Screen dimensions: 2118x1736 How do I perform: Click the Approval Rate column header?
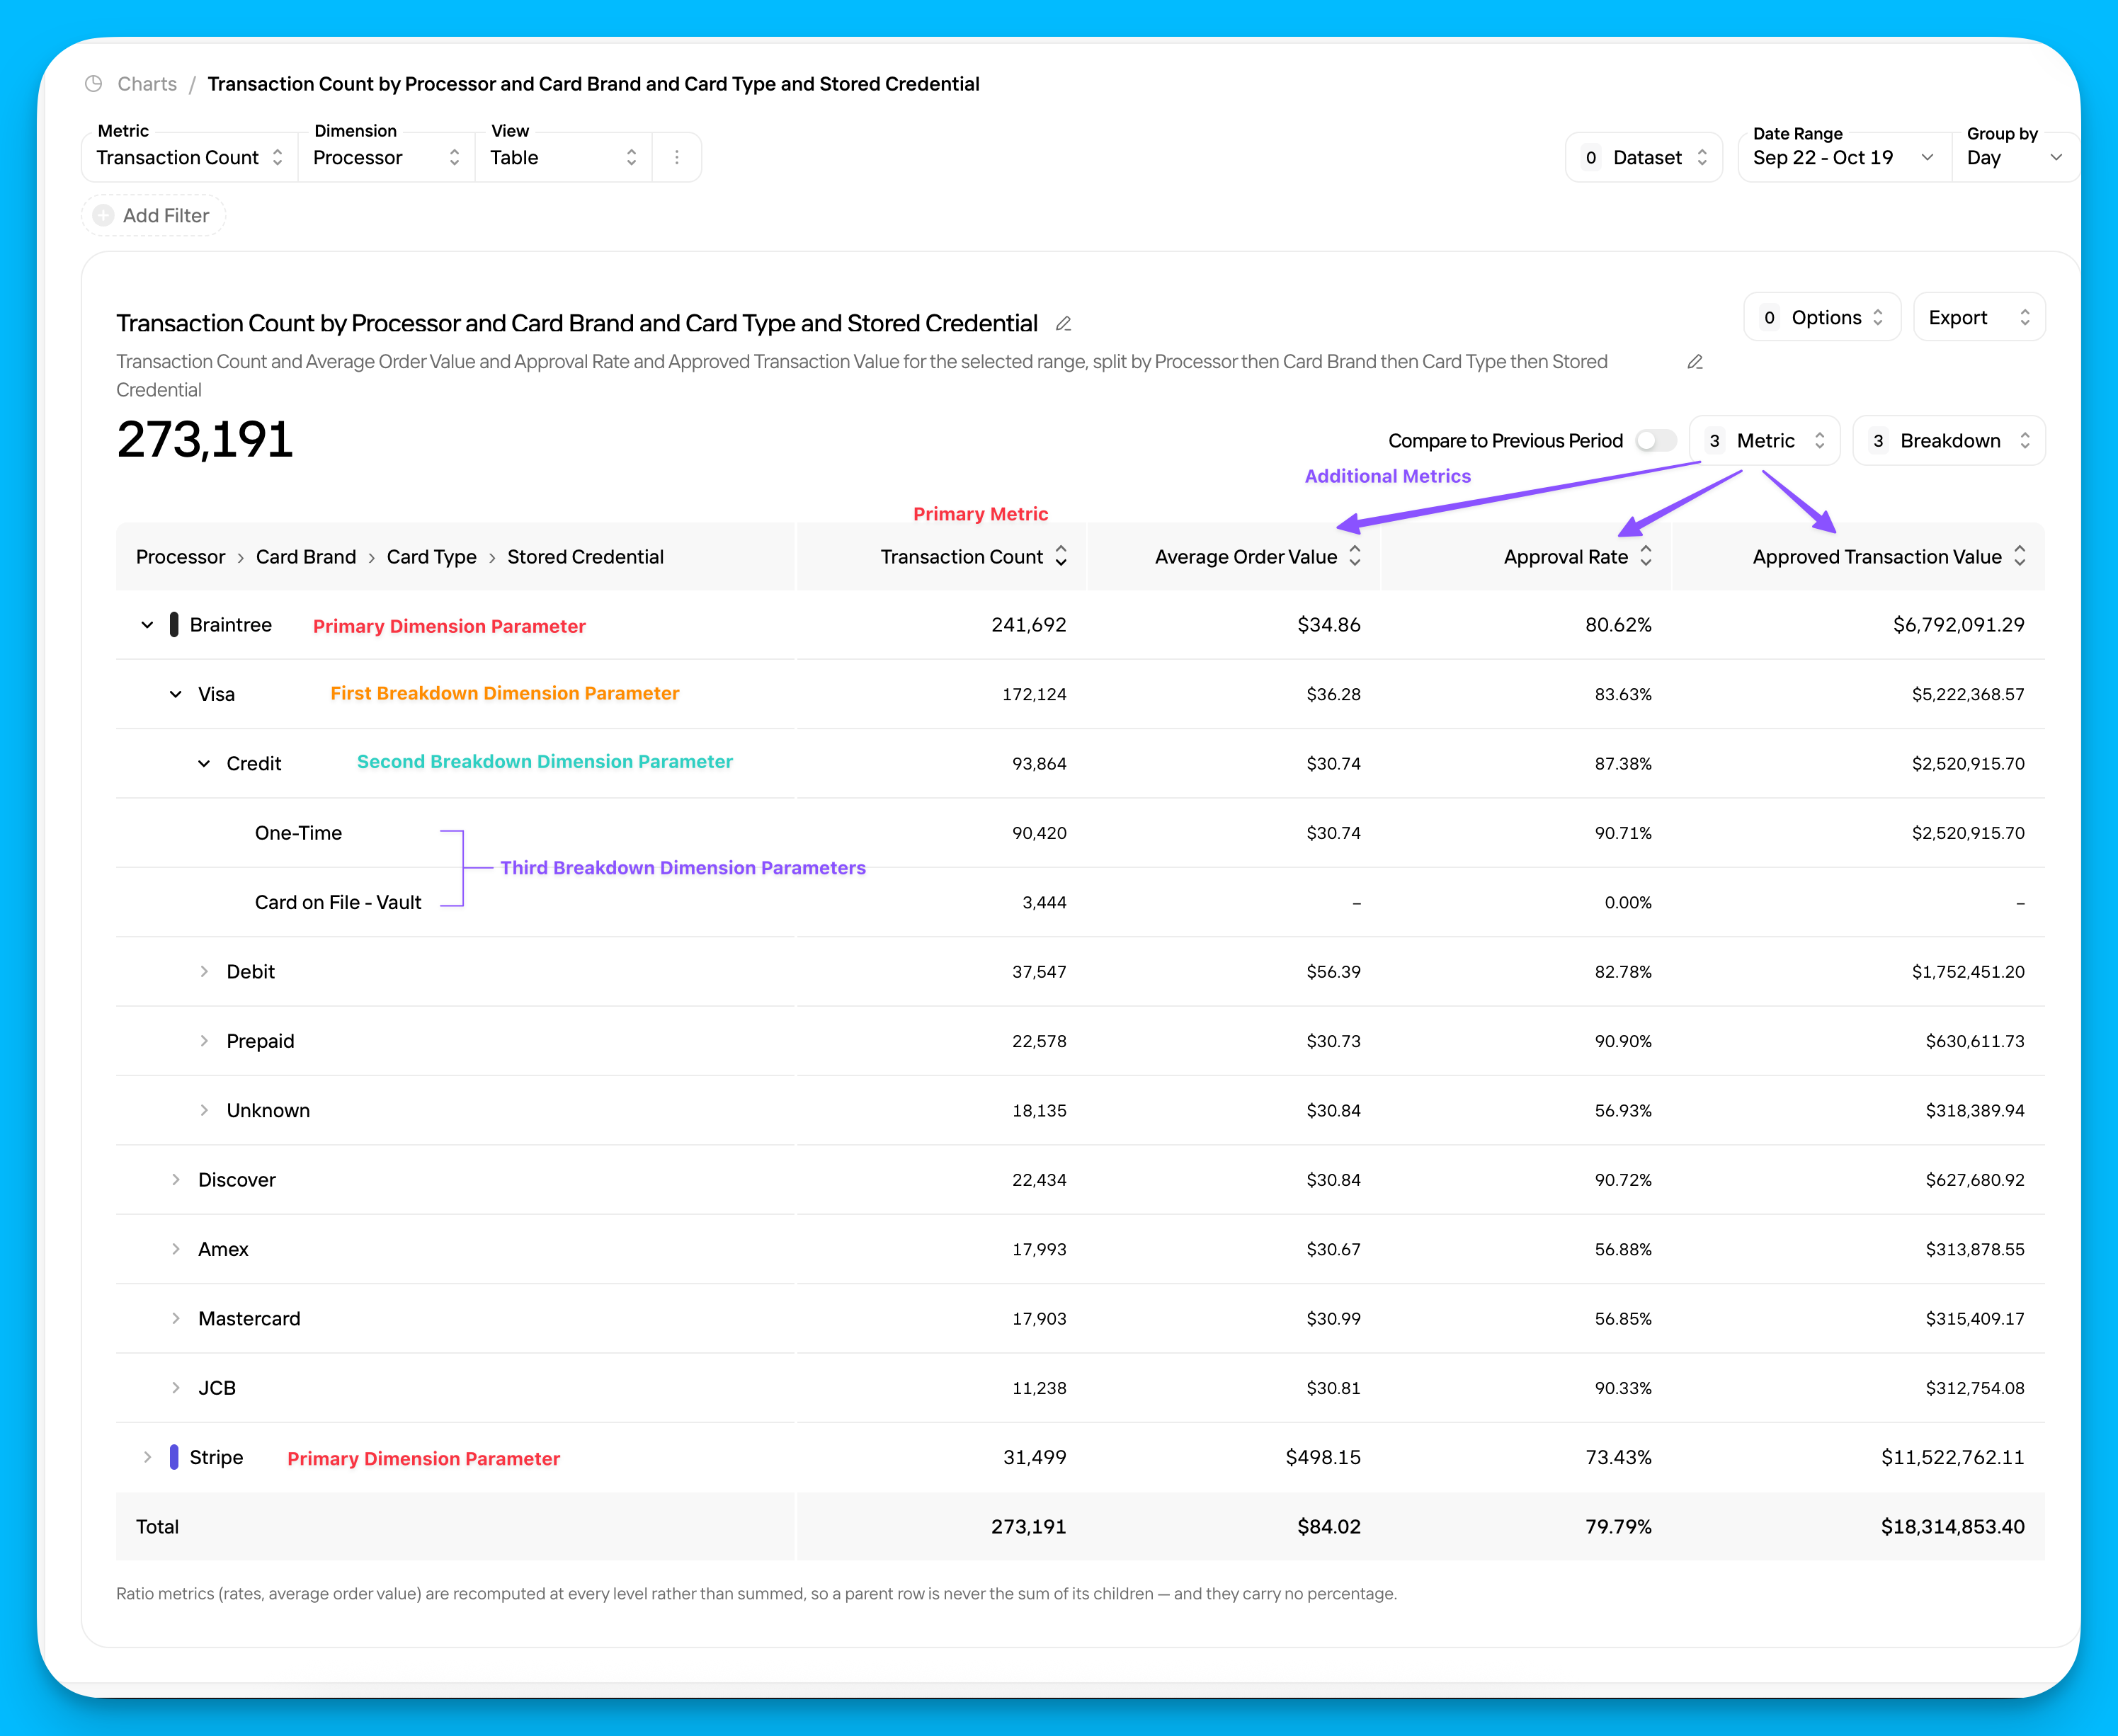coord(1565,557)
